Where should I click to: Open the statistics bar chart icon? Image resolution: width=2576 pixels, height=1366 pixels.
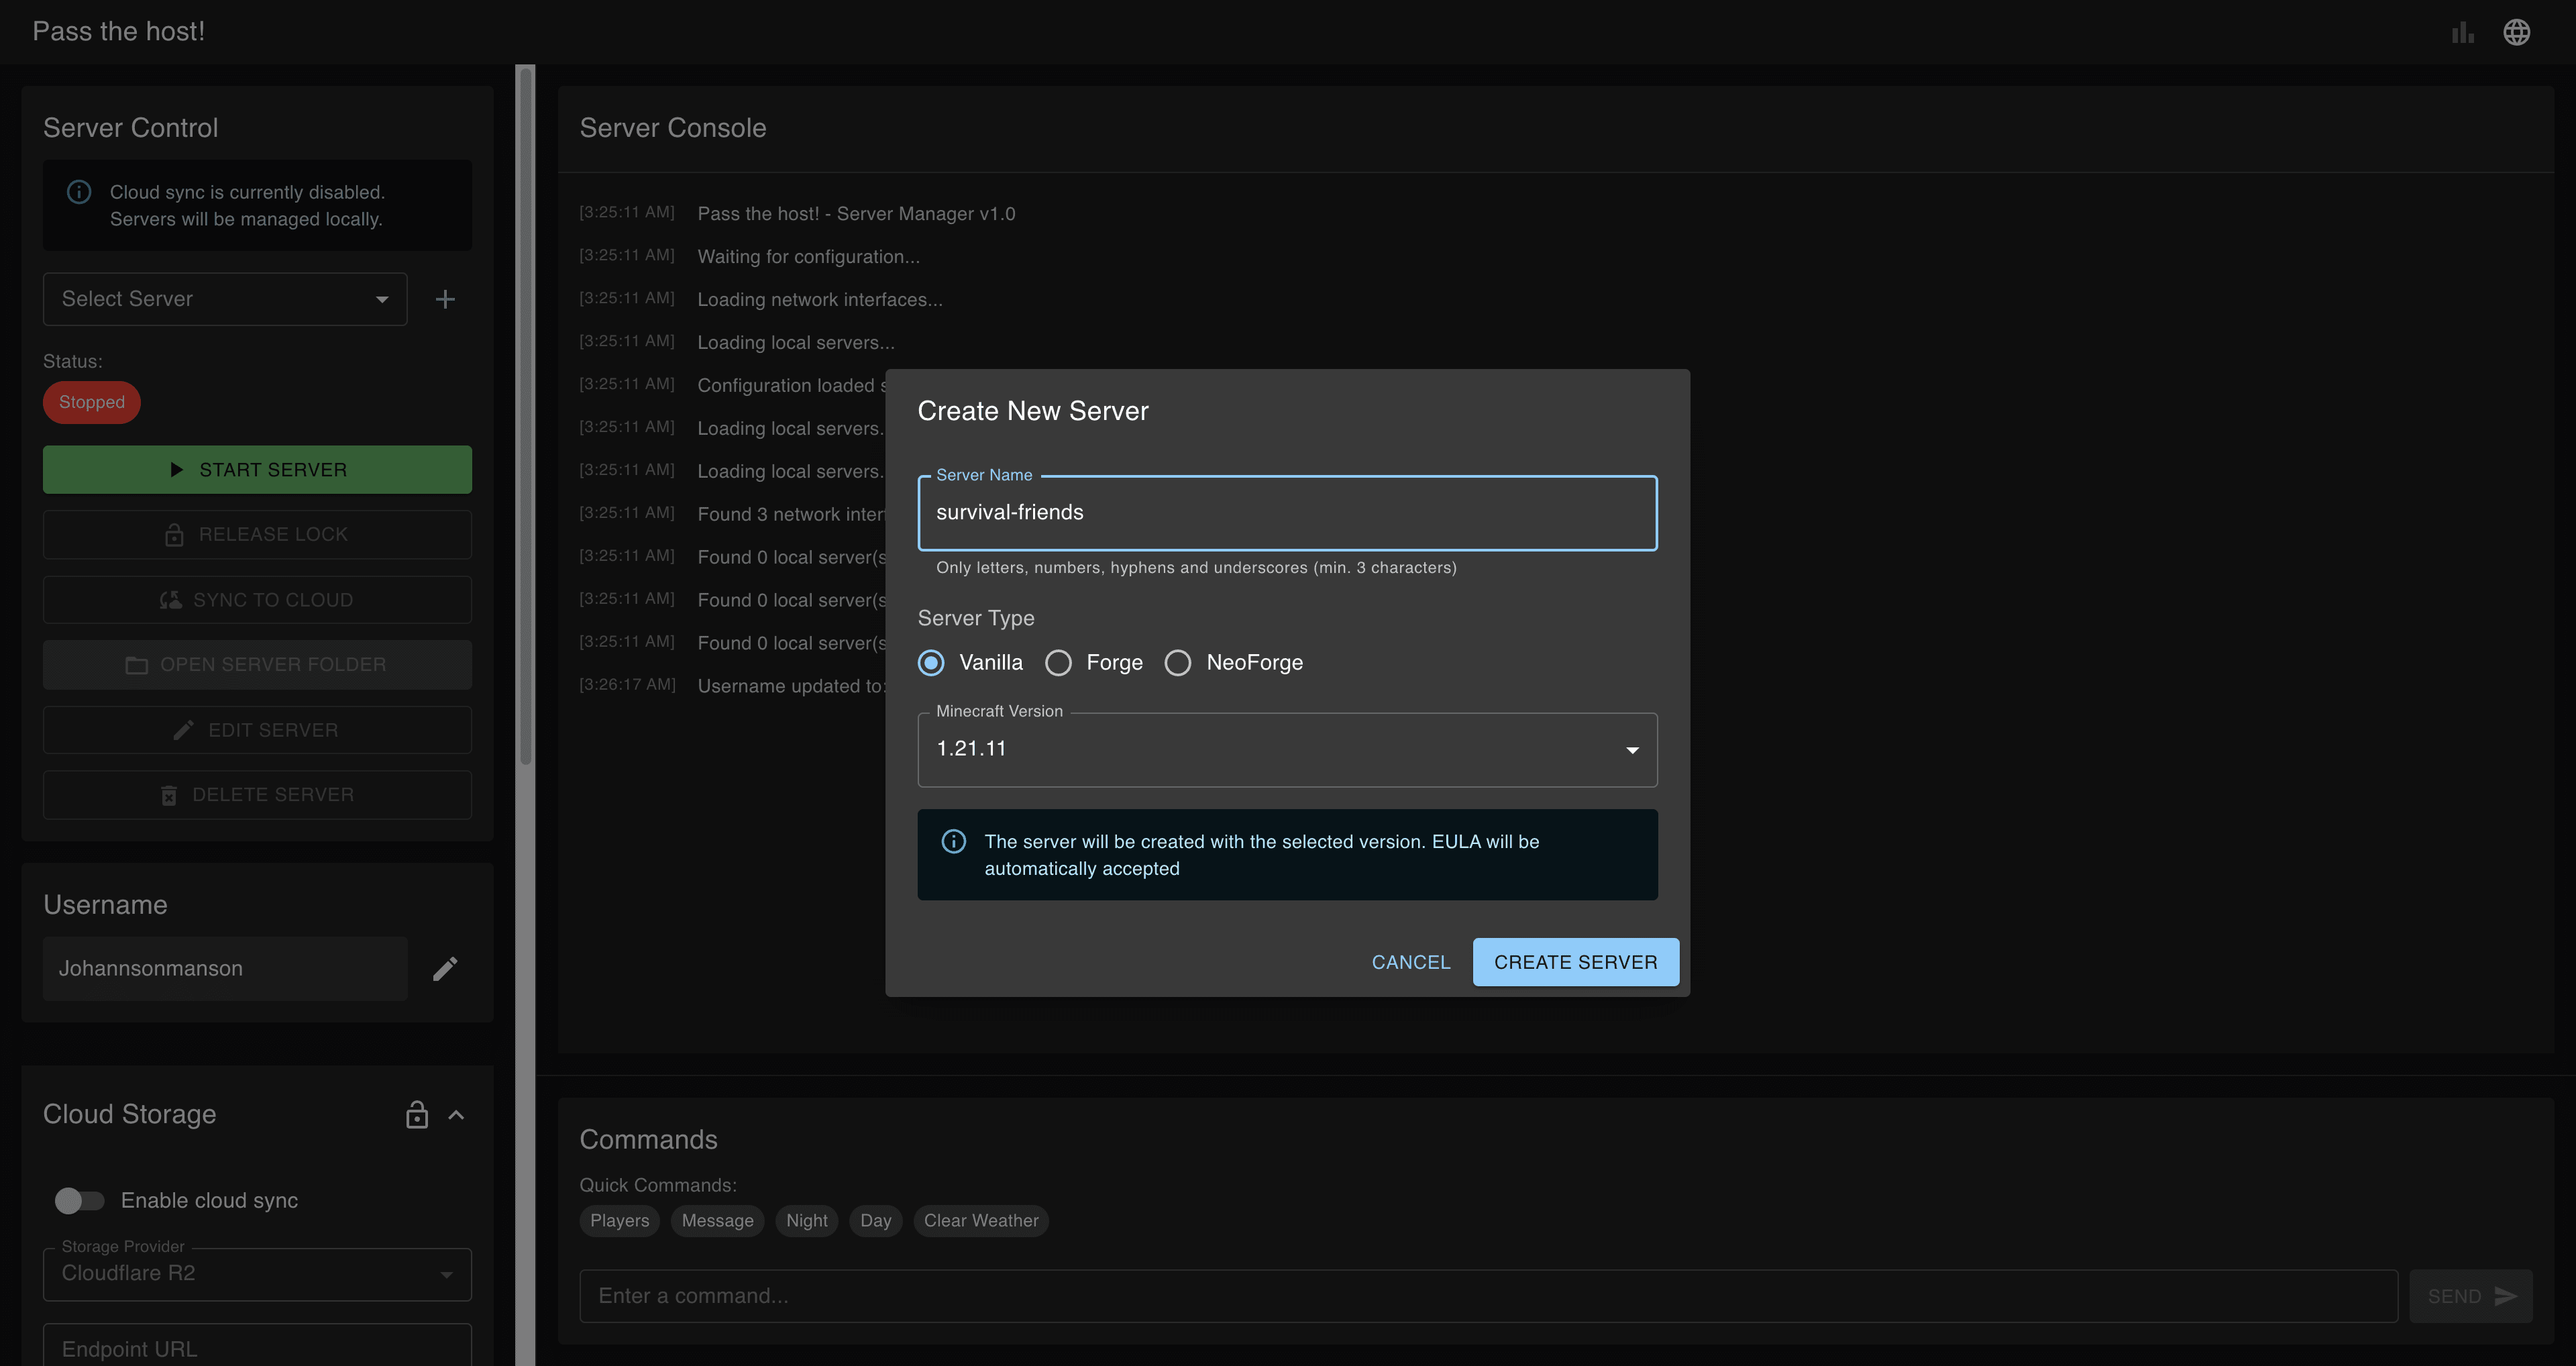click(x=2463, y=32)
